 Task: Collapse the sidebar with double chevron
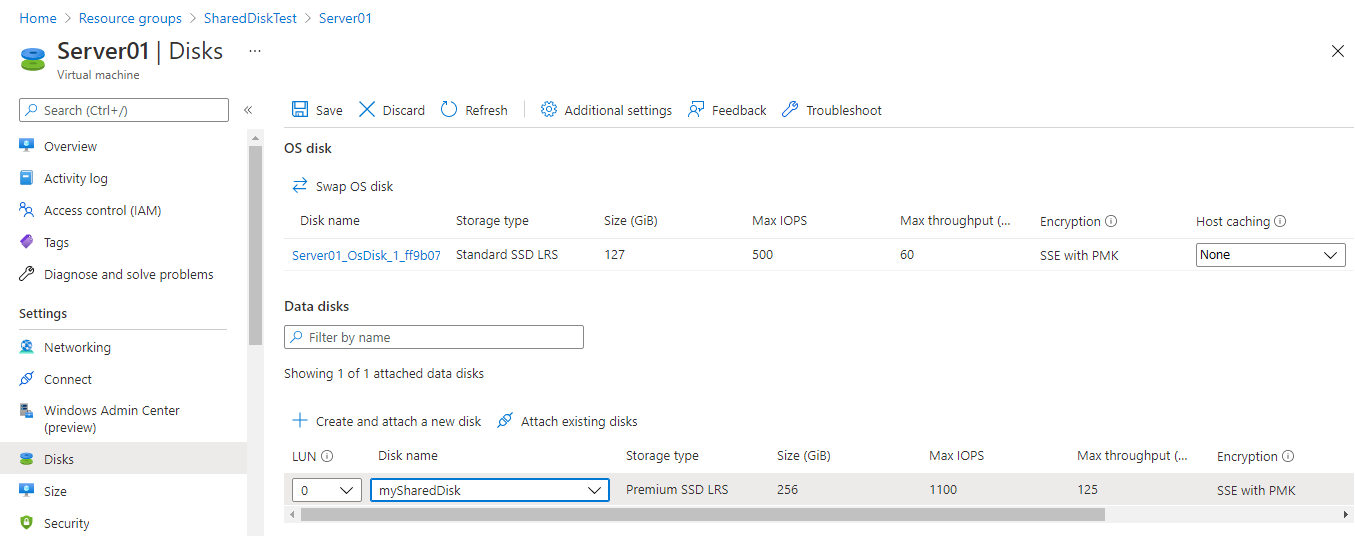(x=248, y=110)
